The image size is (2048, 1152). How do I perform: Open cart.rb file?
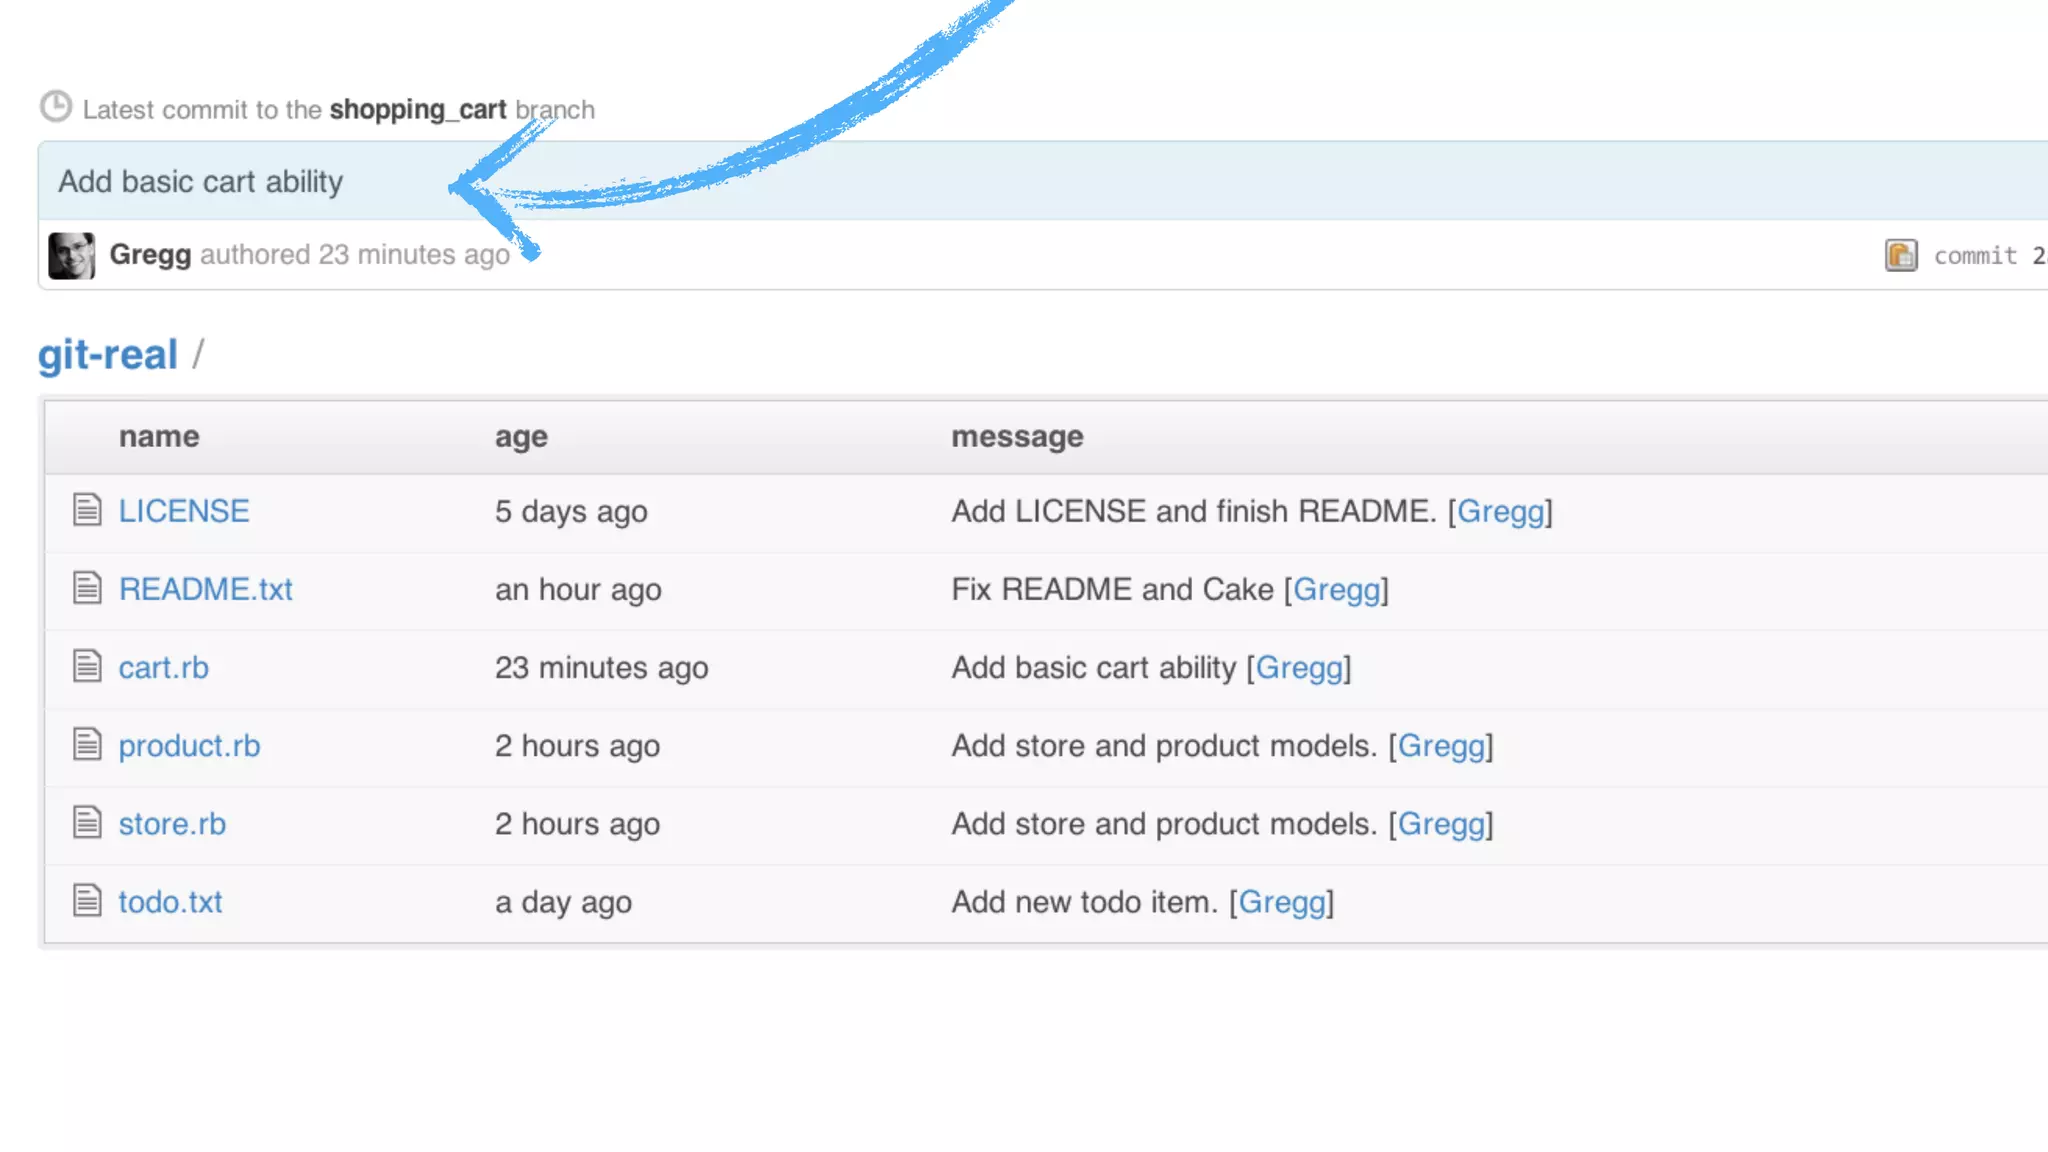coord(163,667)
